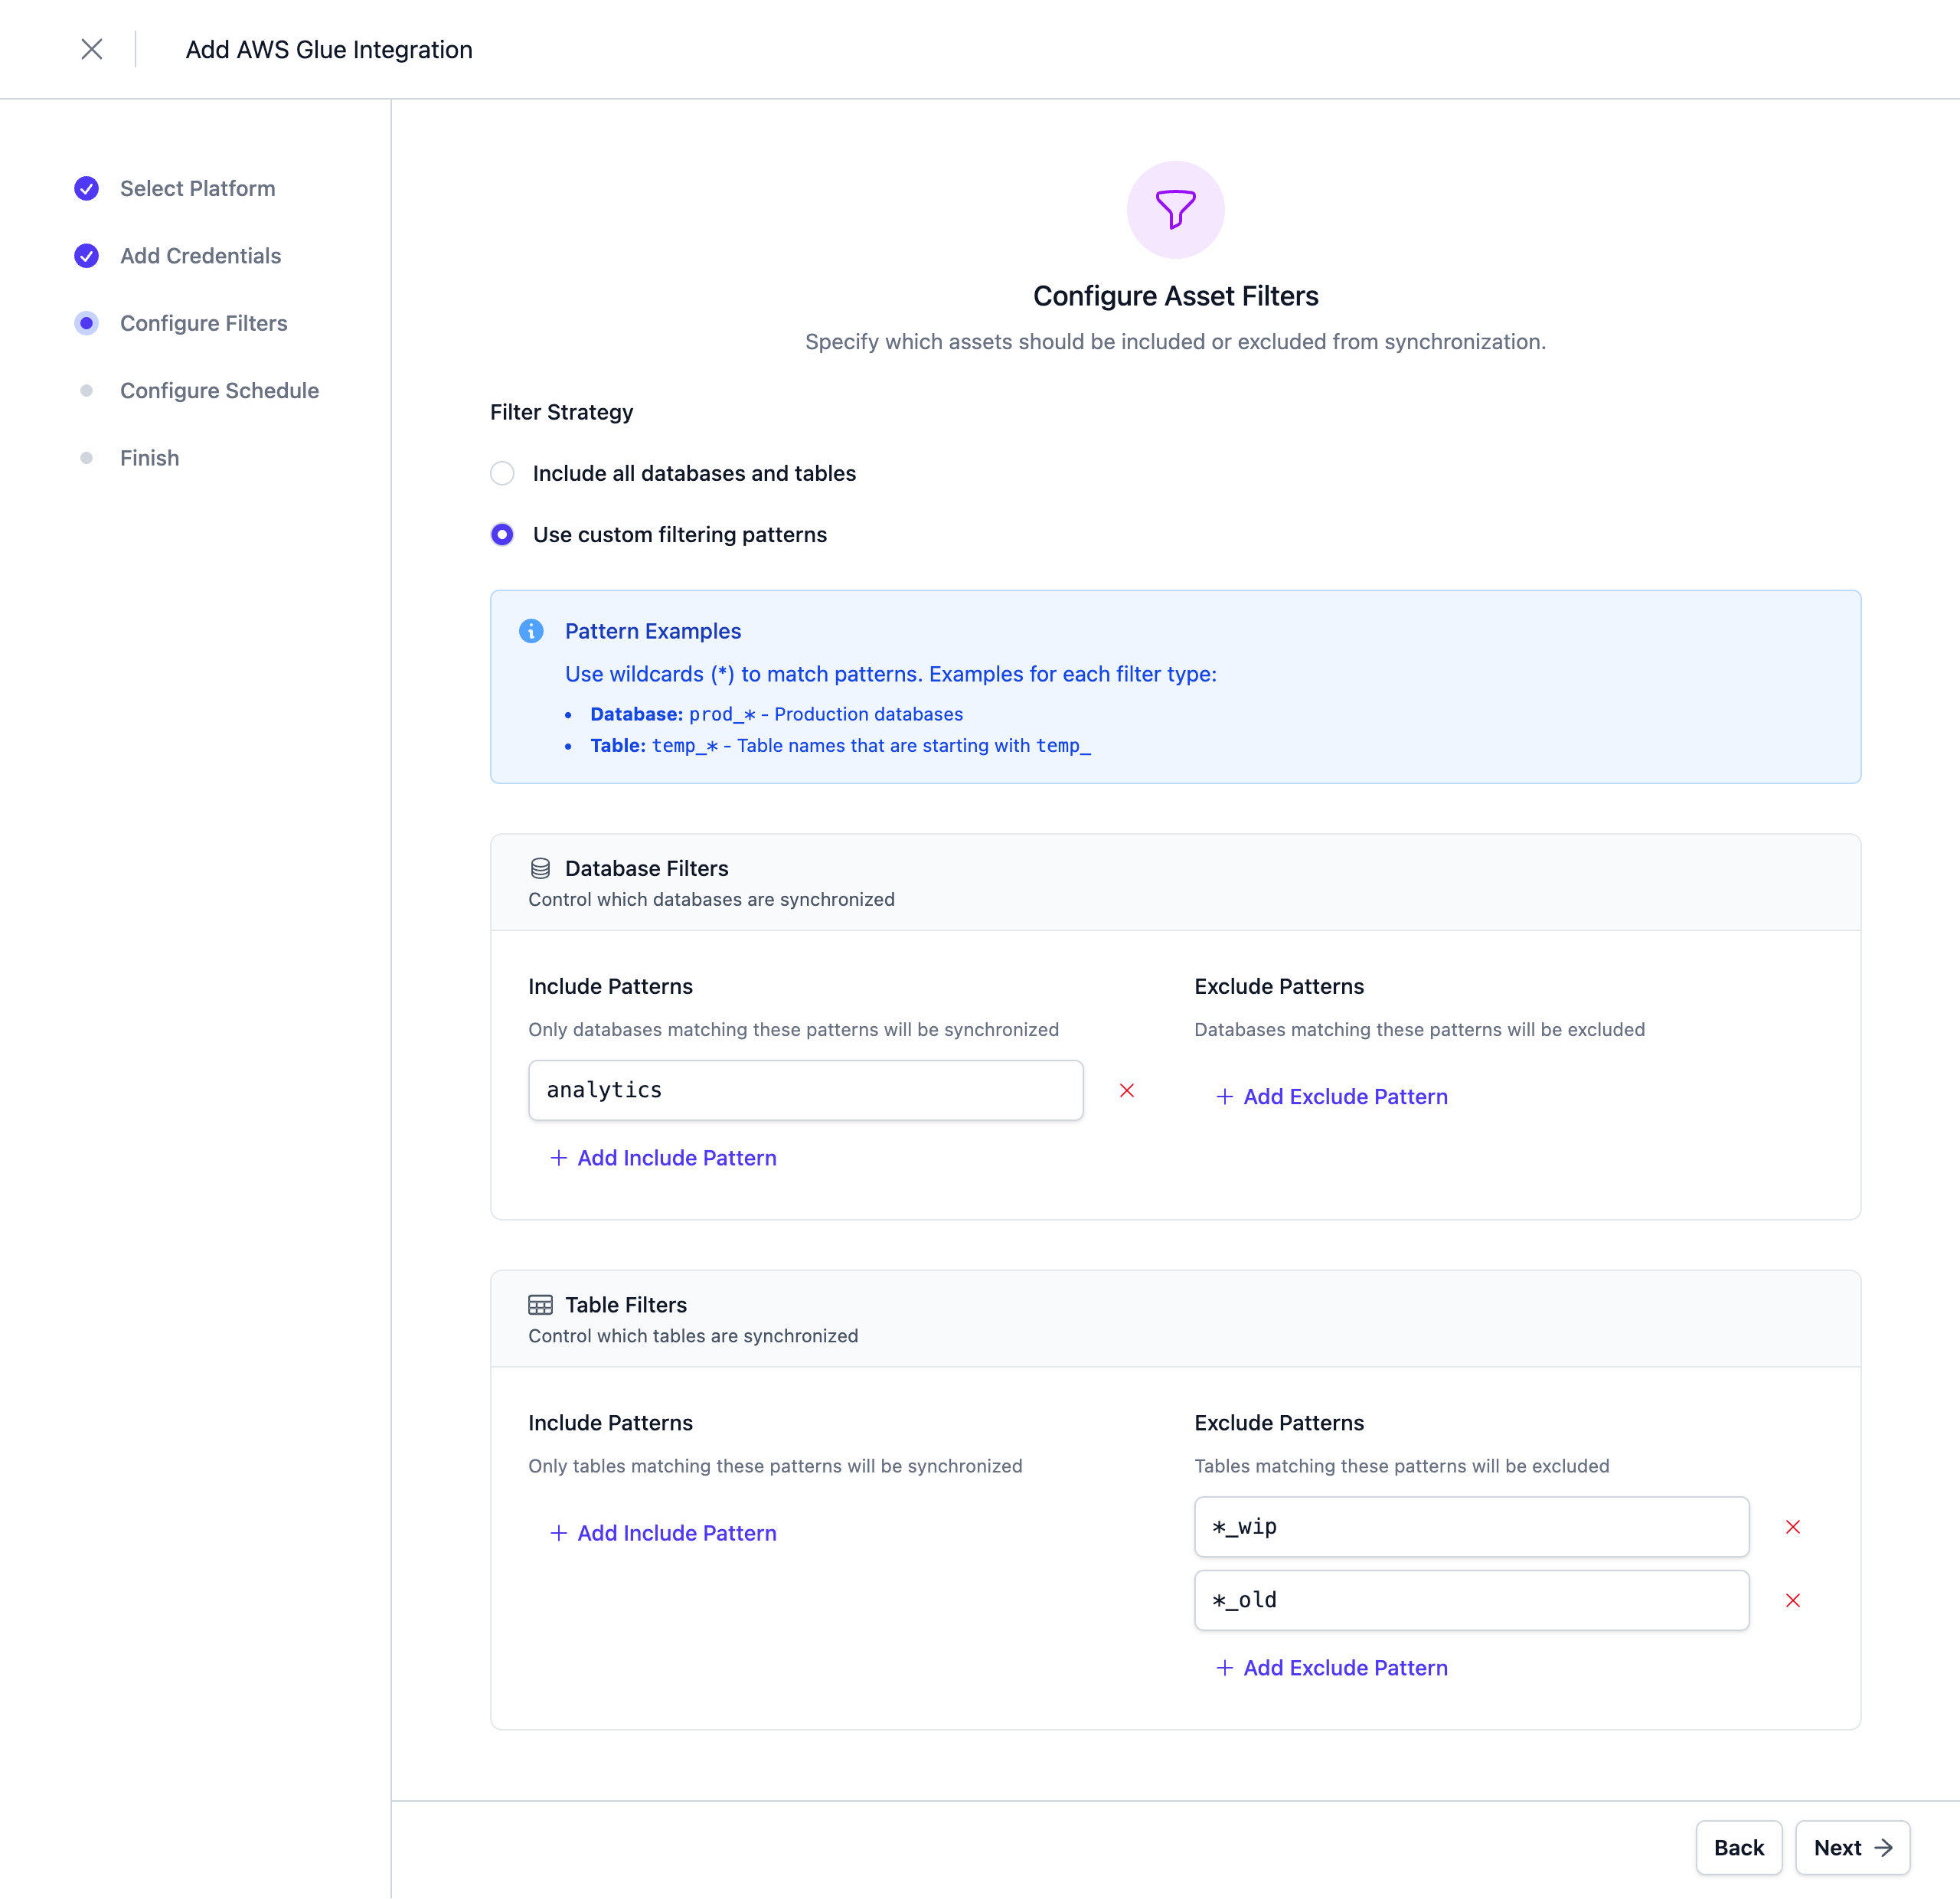This screenshot has height=1899, width=1960.
Task: Close the Add AWS Glue Integration wizard
Action: point(91,49)
